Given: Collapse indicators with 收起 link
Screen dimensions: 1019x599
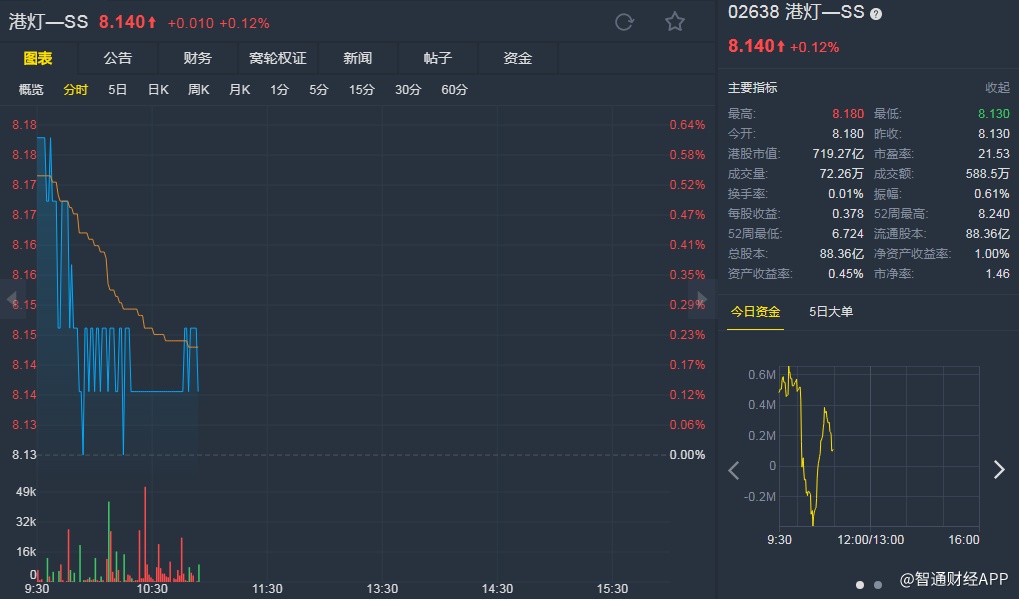Looking at the screenshot, I should tap(997, 88).
